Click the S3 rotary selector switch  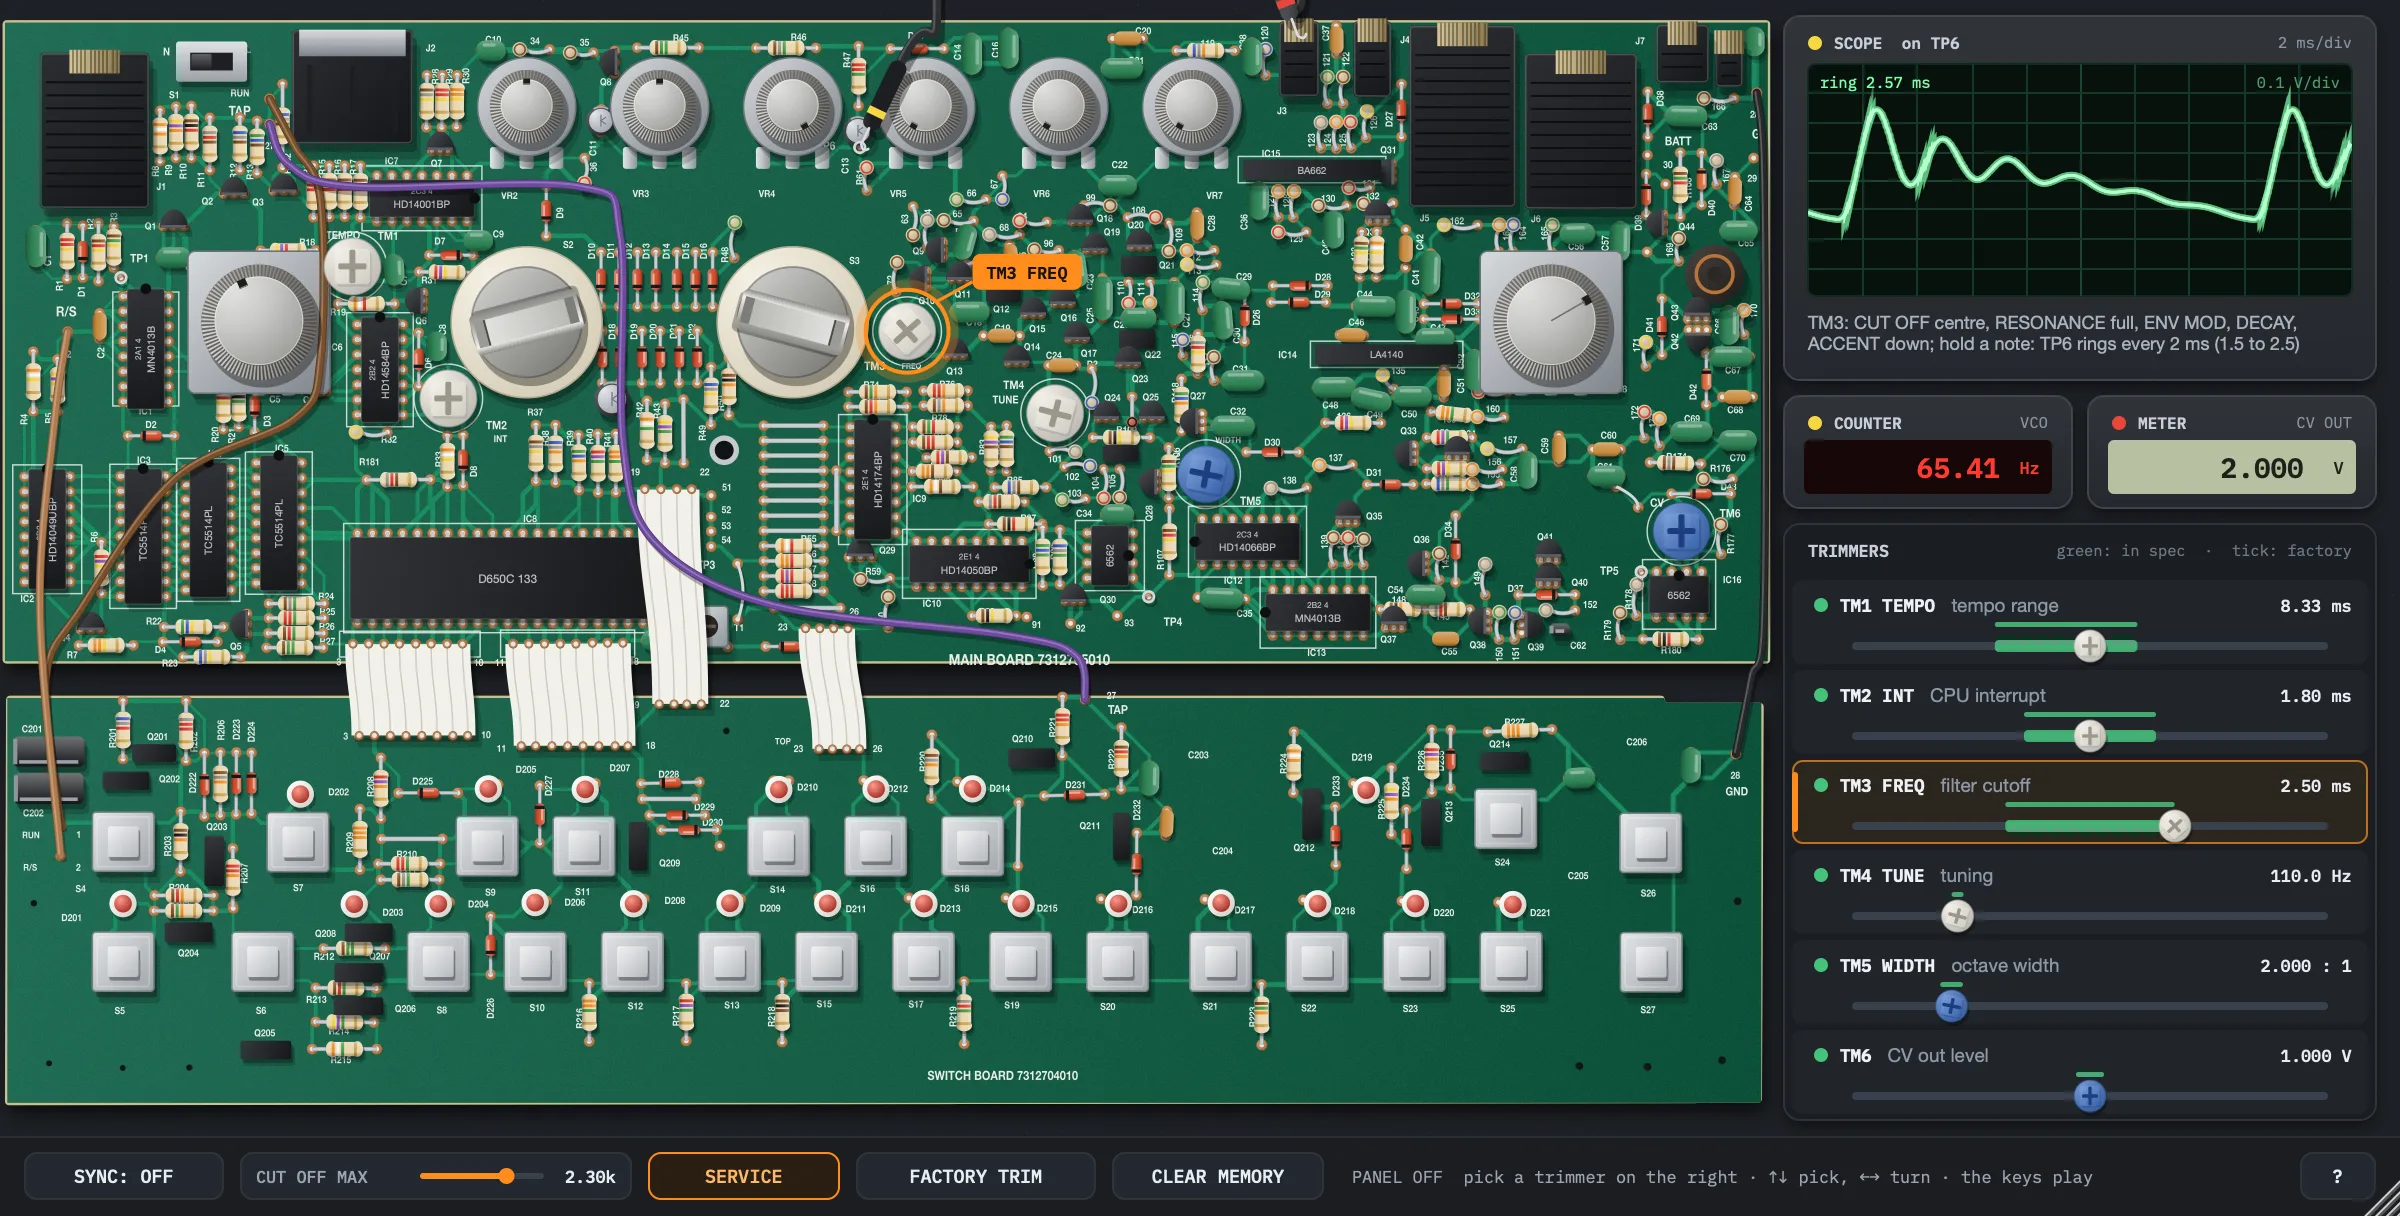click(x=793, y=323)
